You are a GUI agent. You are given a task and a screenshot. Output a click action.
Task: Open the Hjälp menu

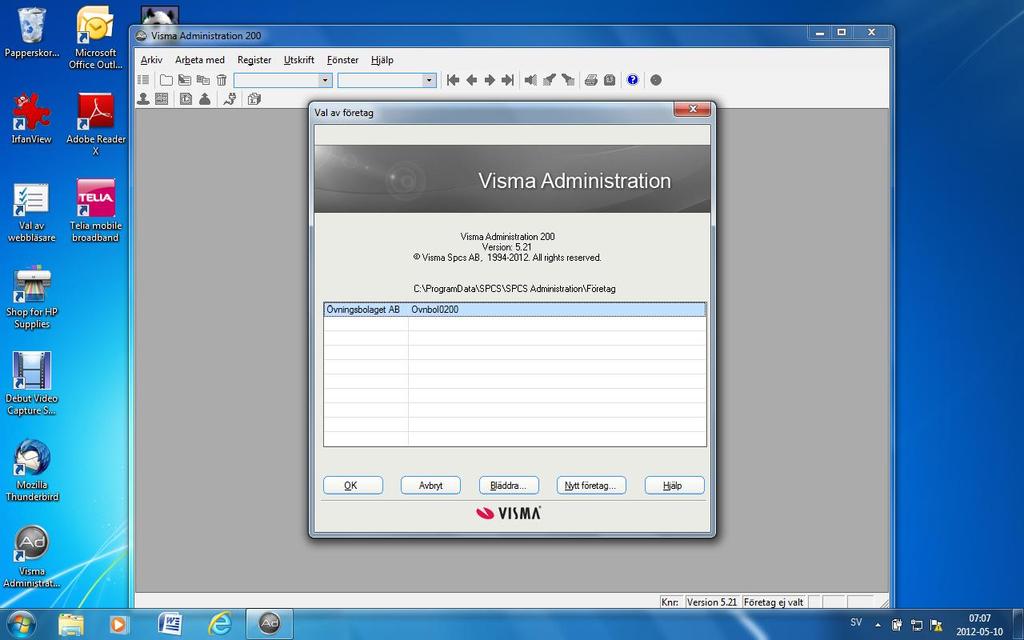(382, 59)
